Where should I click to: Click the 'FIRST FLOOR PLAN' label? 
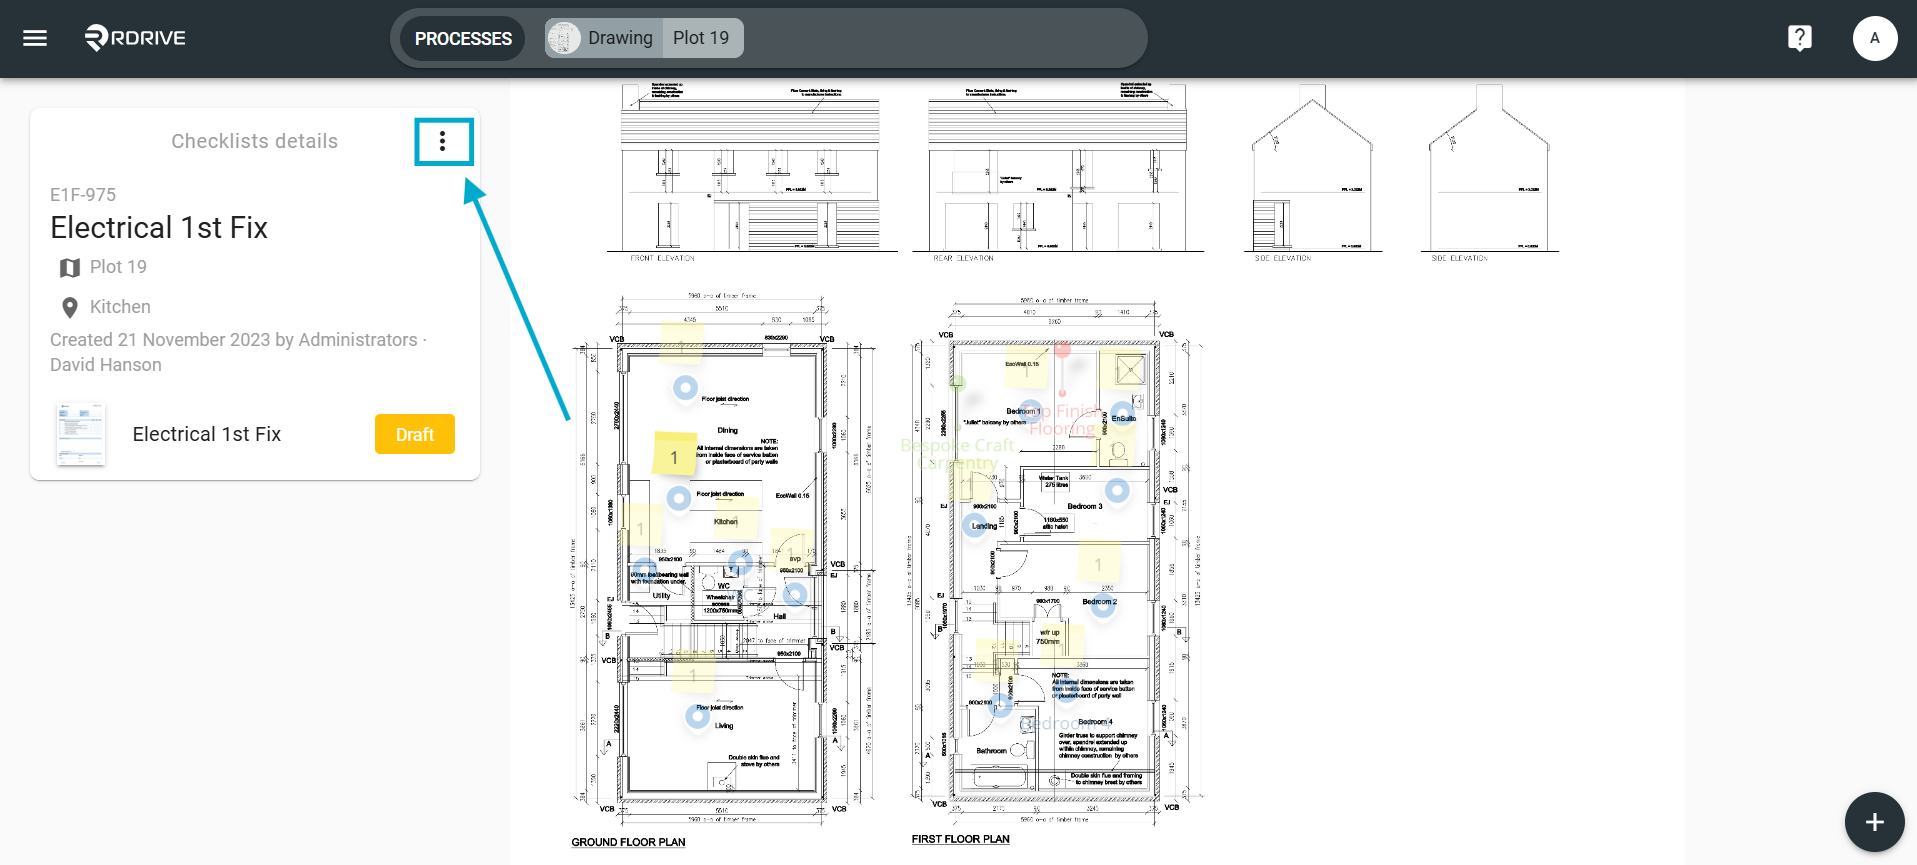click(960, 839)
